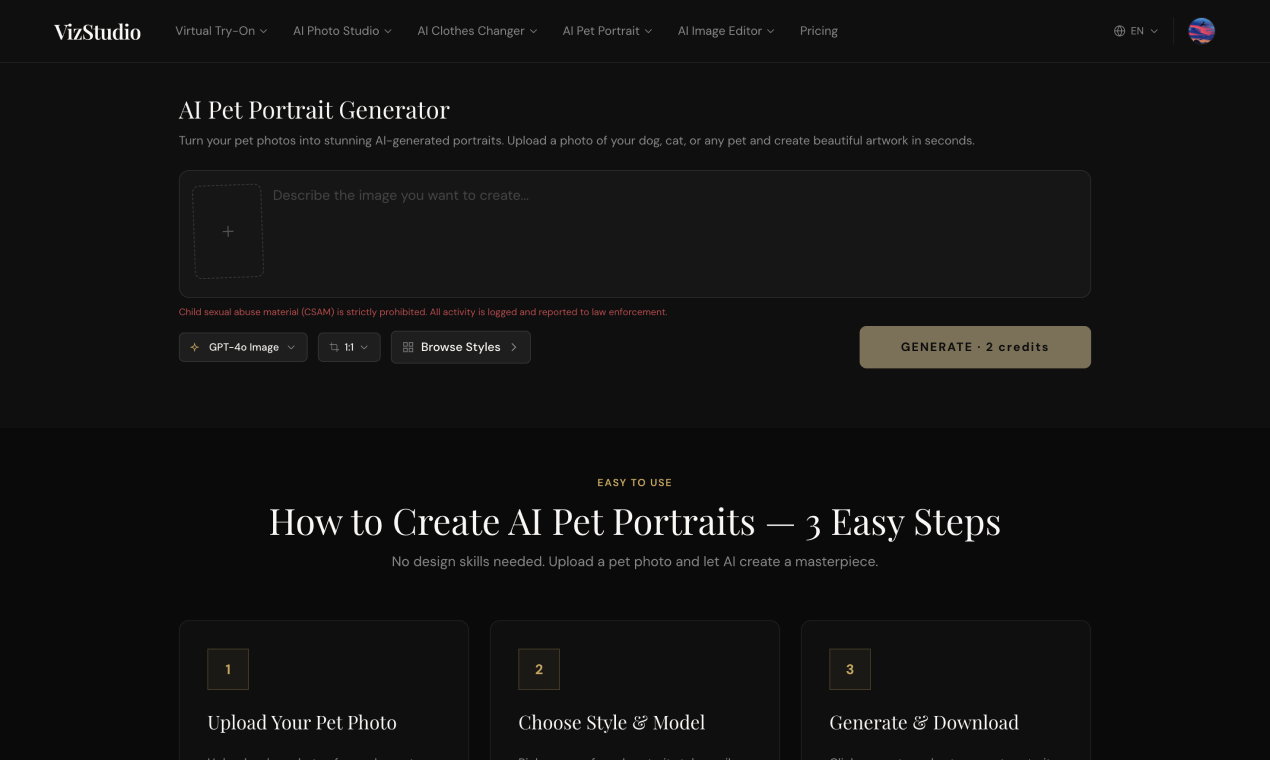Click the crop icon in the aspect ratio selector

point(332,347)
